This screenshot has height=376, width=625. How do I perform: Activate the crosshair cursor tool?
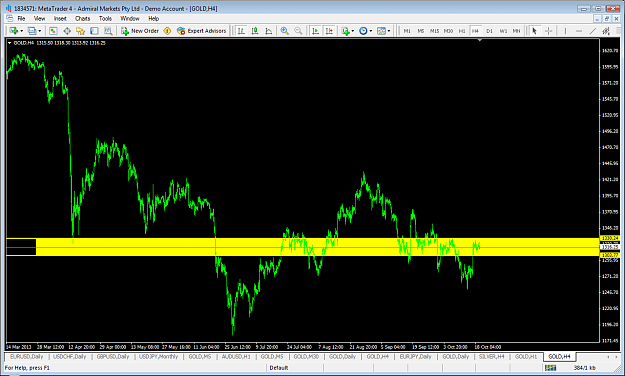coord(548,31)
